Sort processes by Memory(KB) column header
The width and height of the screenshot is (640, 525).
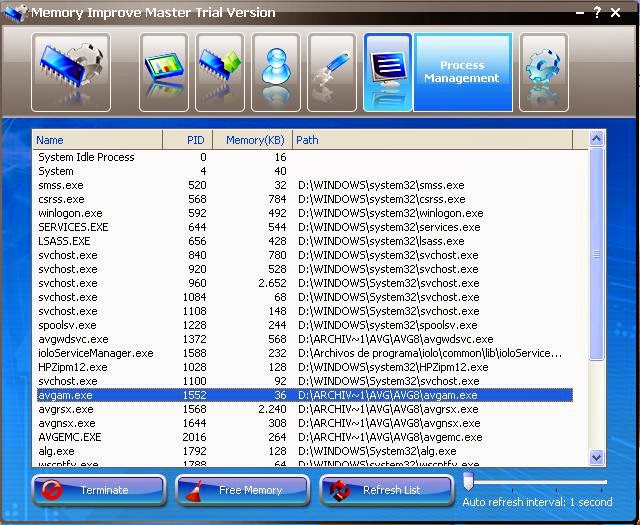coord(253,140)
